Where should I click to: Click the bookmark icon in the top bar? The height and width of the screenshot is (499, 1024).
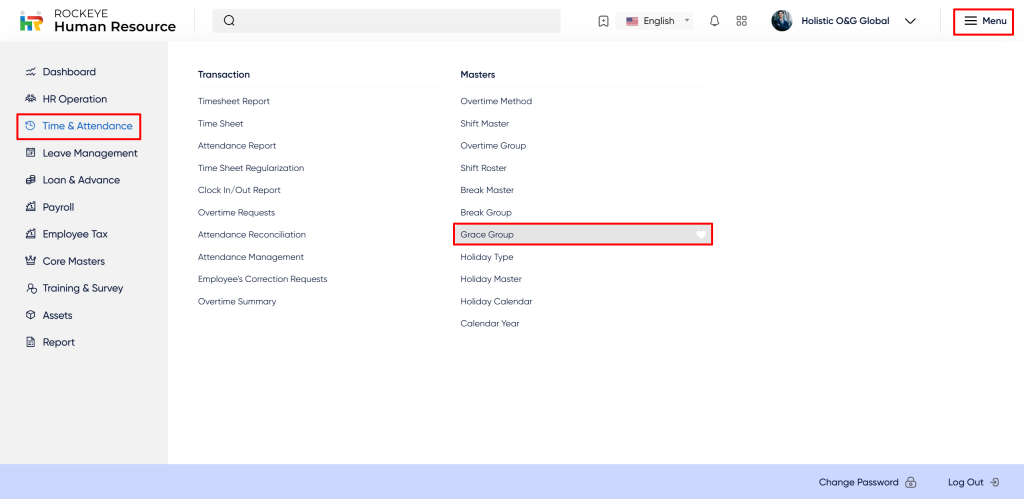(x=603, y=21)
